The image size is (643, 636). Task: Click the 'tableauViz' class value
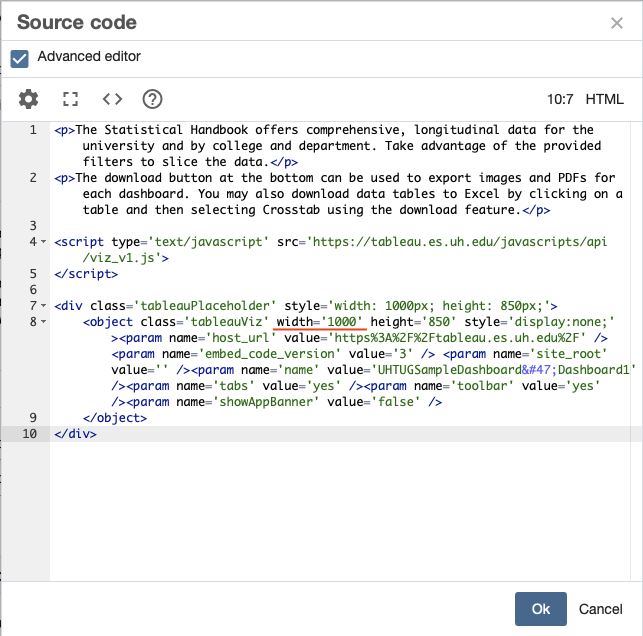click(226, 322)
